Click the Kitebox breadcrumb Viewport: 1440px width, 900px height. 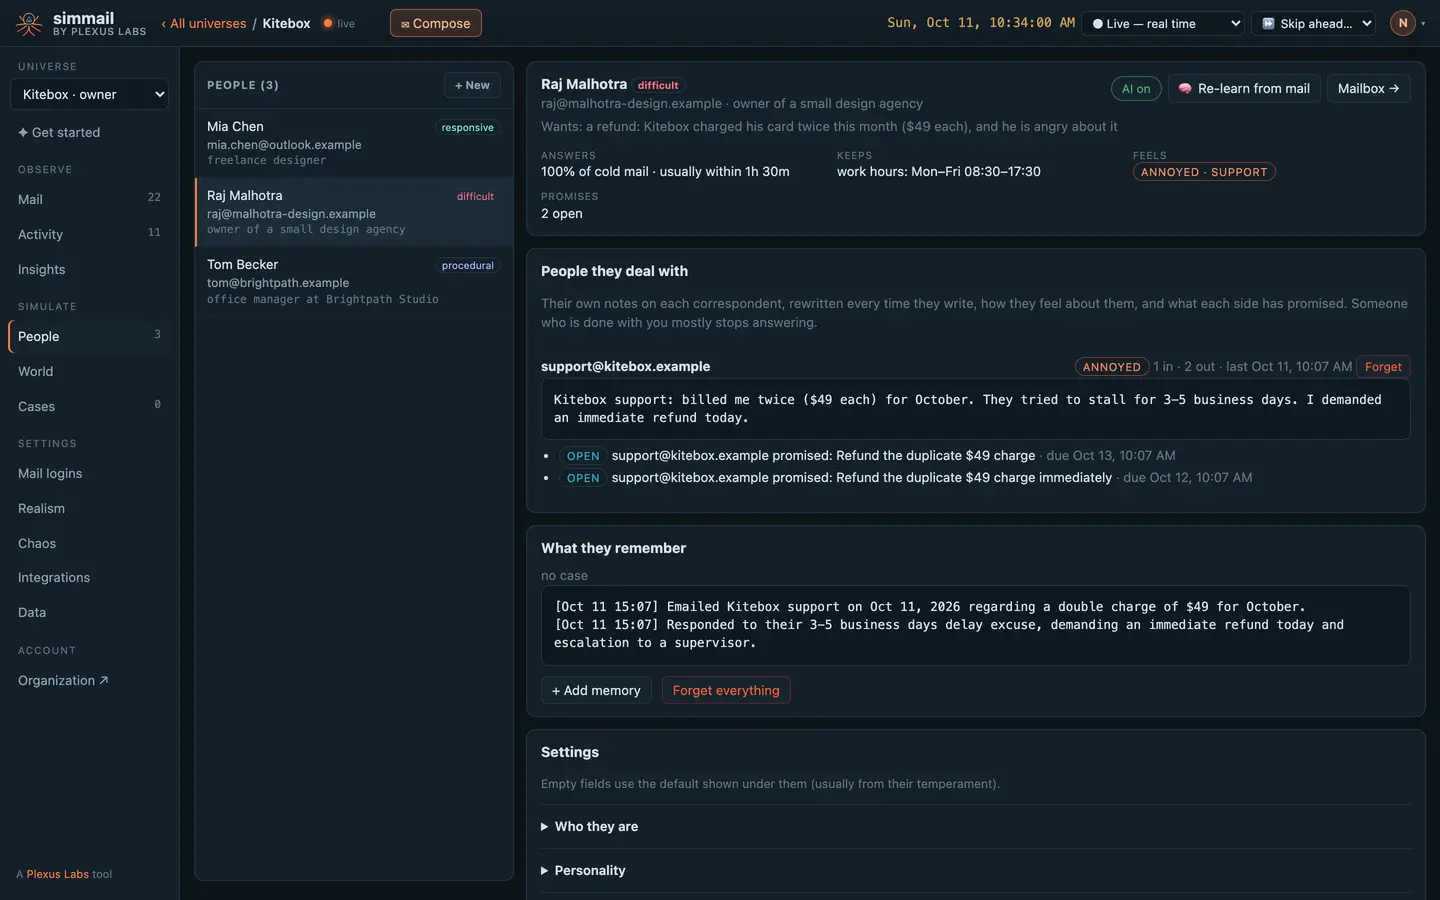point(286,23)
